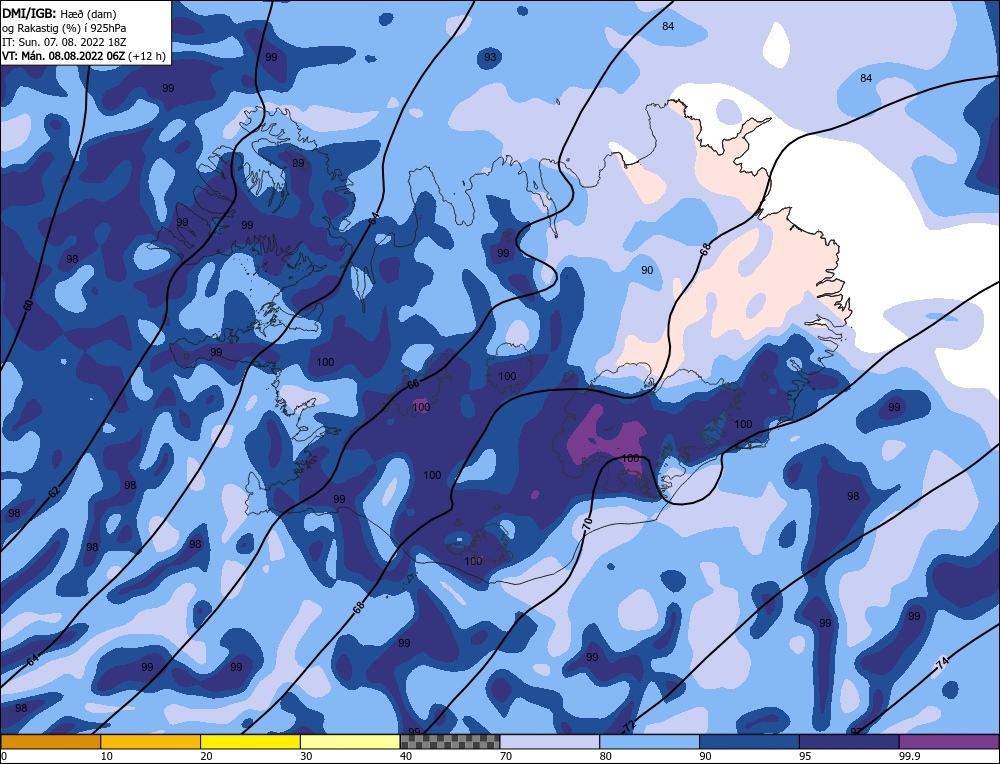The height and width of the screenshot is (764, 1000).
Task: Click the '99.9' legend tick label
Action: pyautogui.click(x=909, y=757)
